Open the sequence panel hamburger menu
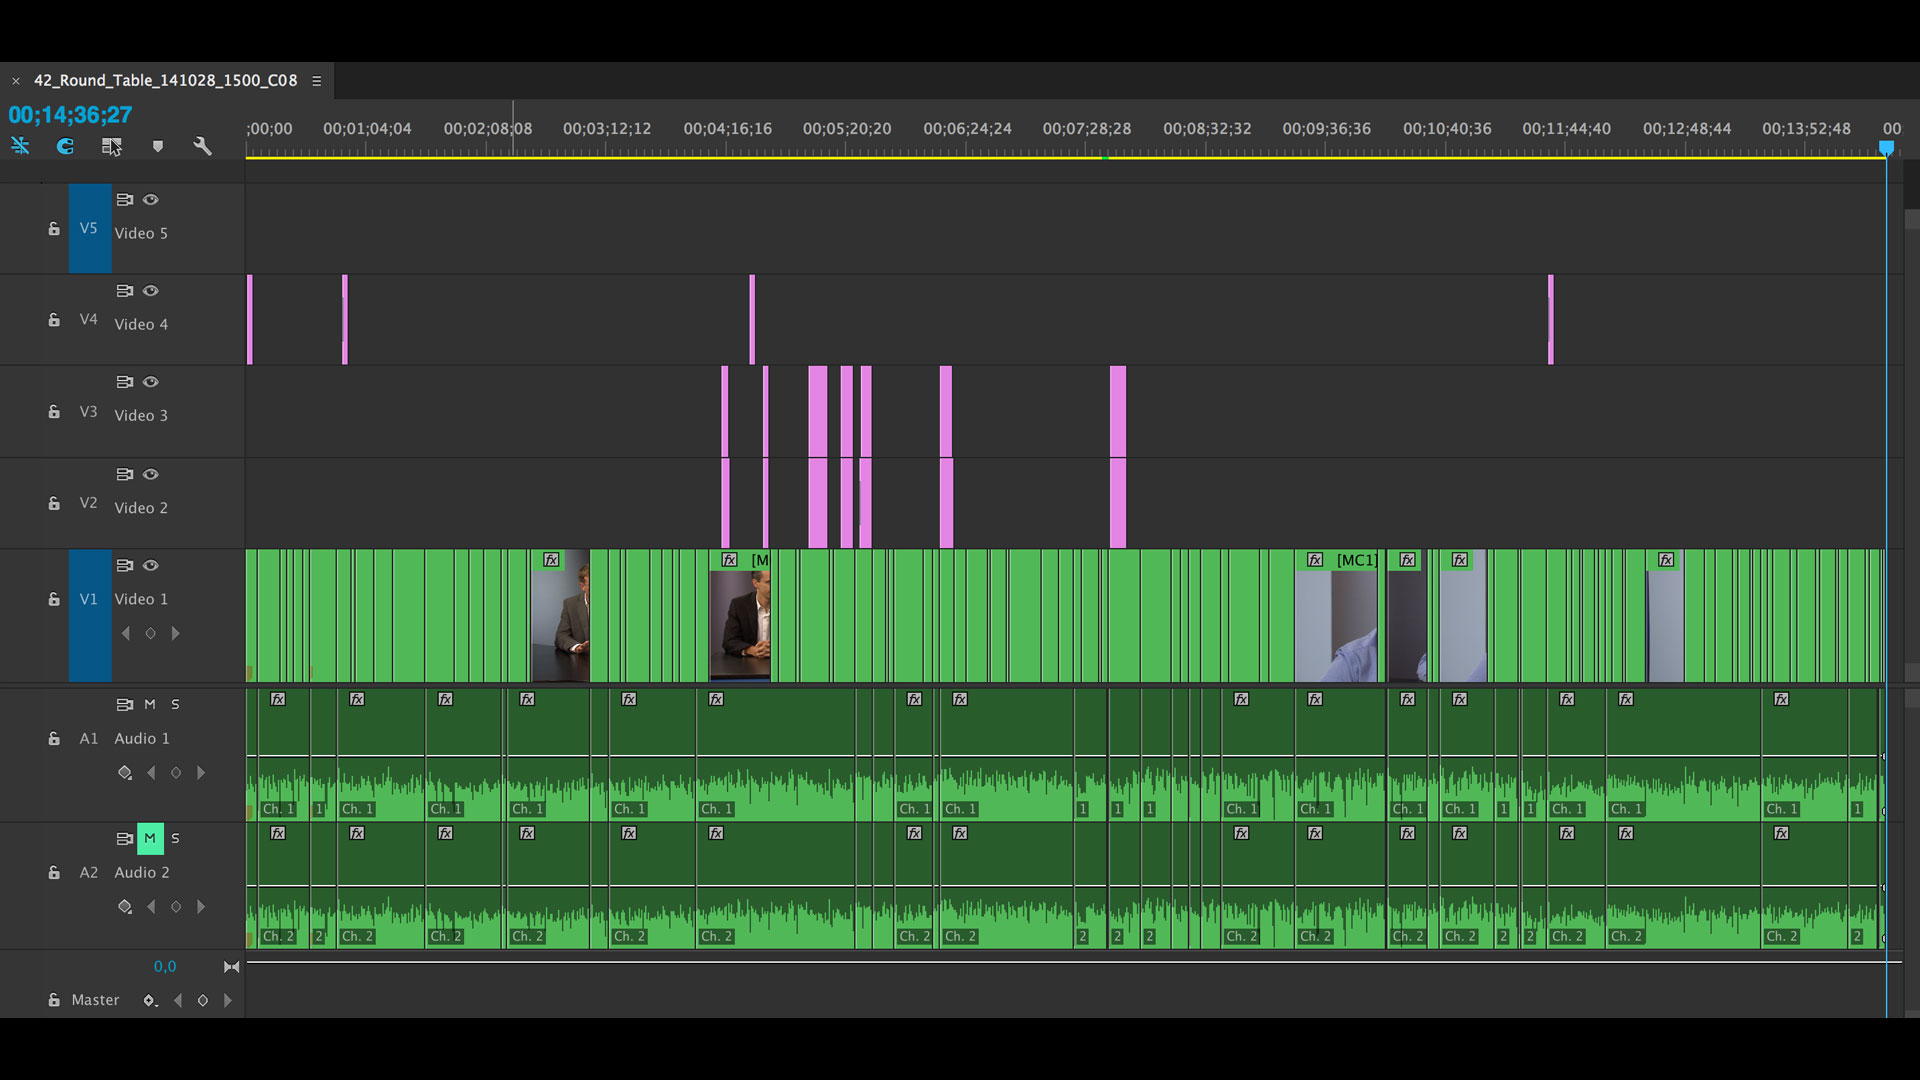 317,81
